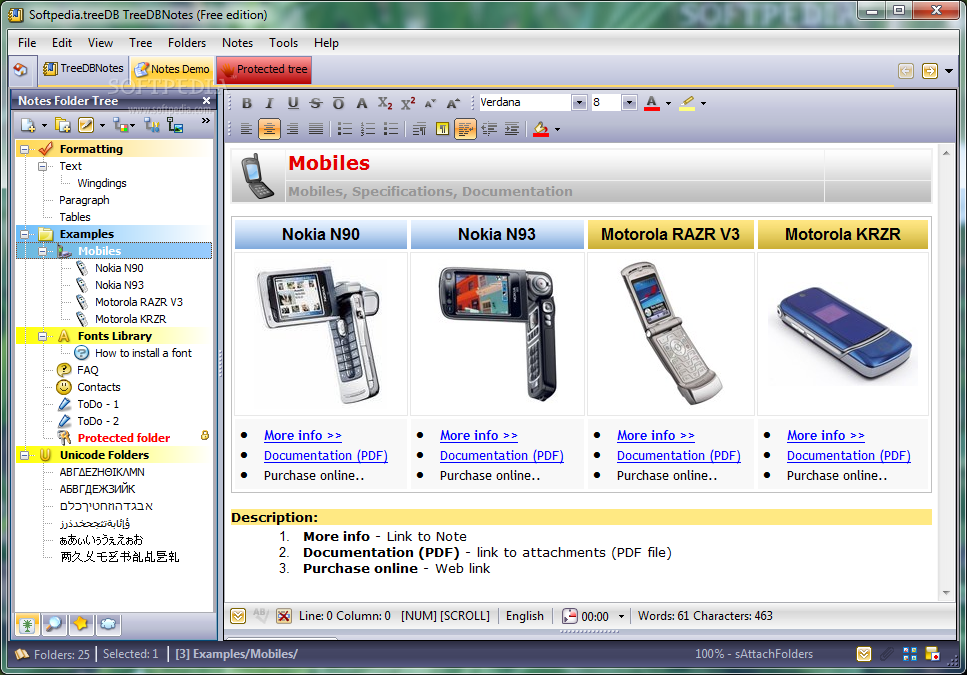Show more tree toolbar buttons chevron
This screenshot has width=967, height=675.
coord(205,121)
